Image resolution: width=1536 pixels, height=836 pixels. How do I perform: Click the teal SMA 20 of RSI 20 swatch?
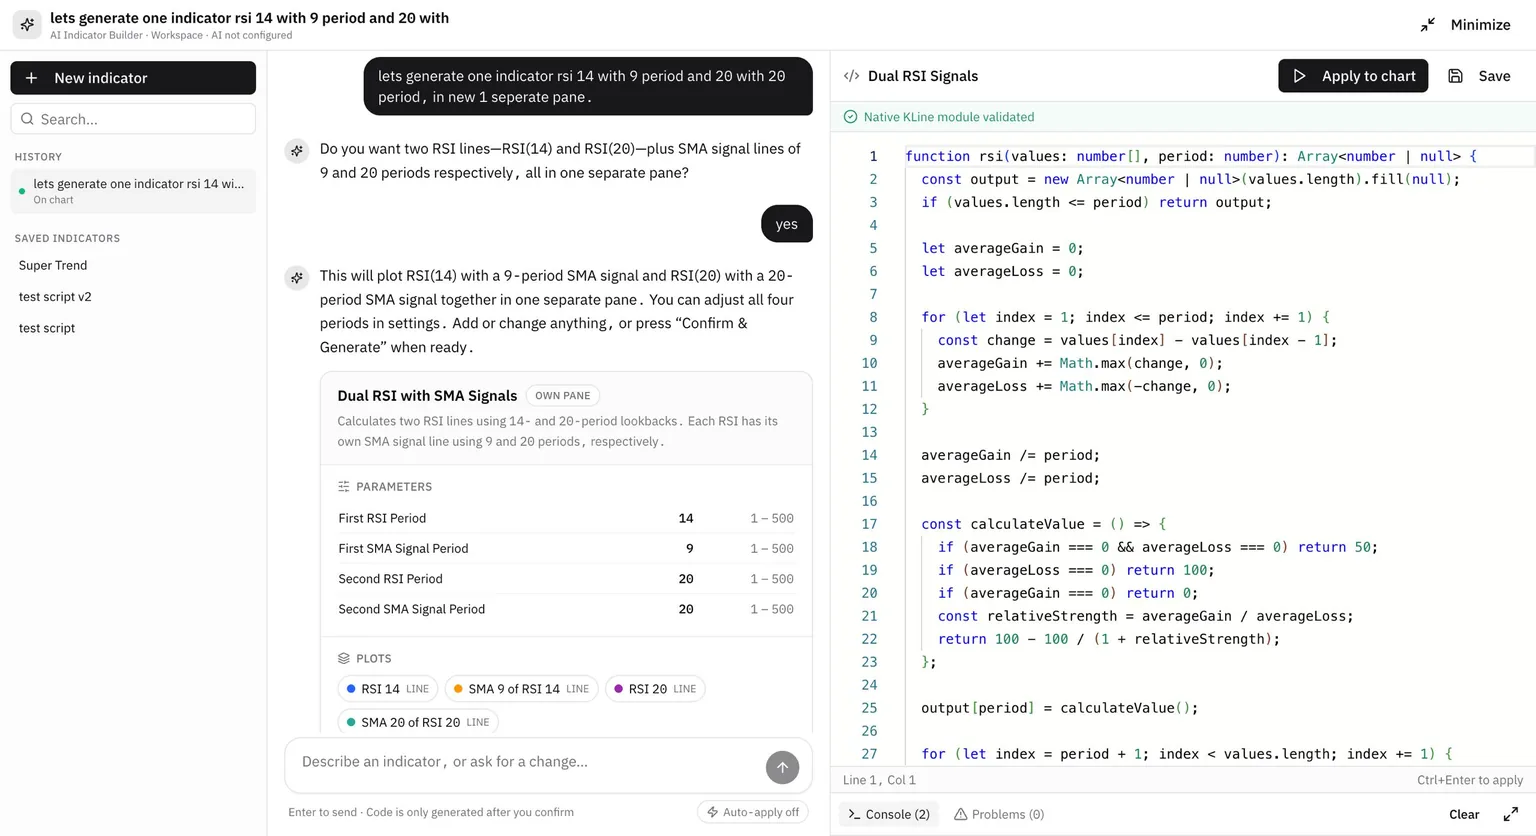tap(351, 722)
